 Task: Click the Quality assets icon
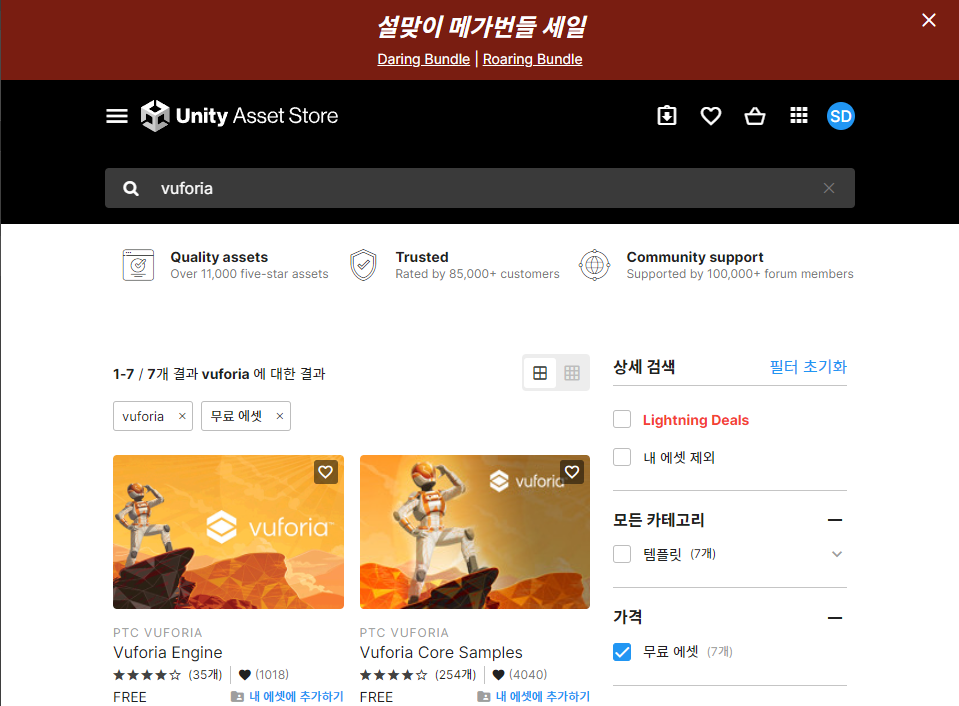pyautogui.click(x=138, y=265)
